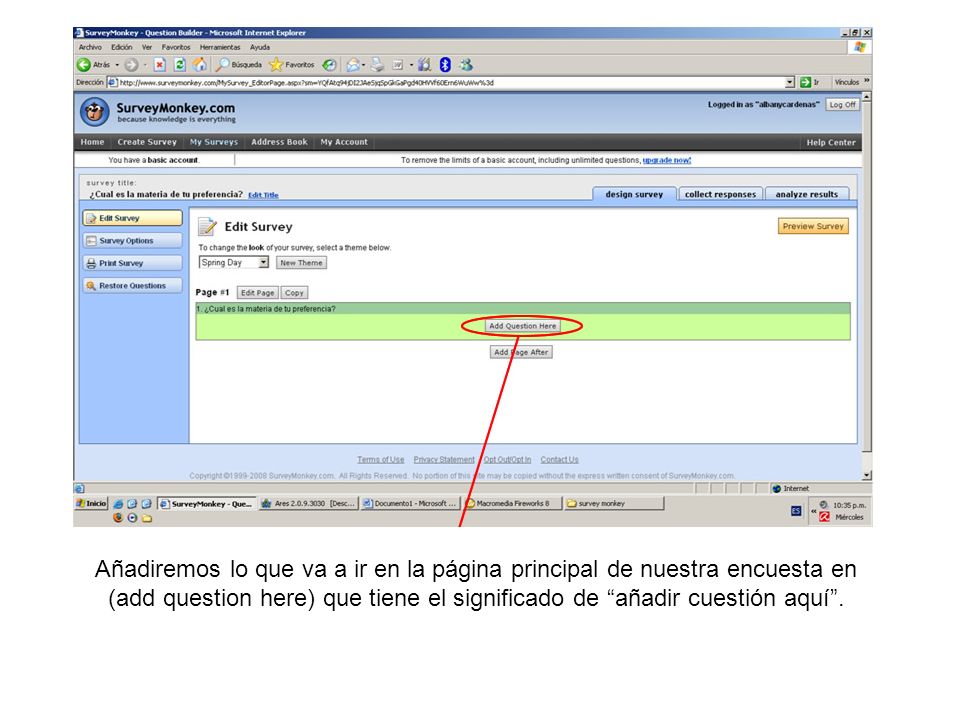Click Edit Page button

tap(257, 293)
